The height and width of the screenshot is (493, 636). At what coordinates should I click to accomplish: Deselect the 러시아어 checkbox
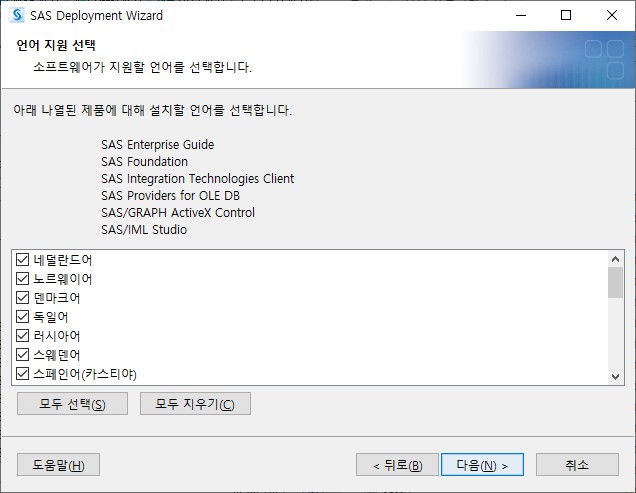coord(22,336)
